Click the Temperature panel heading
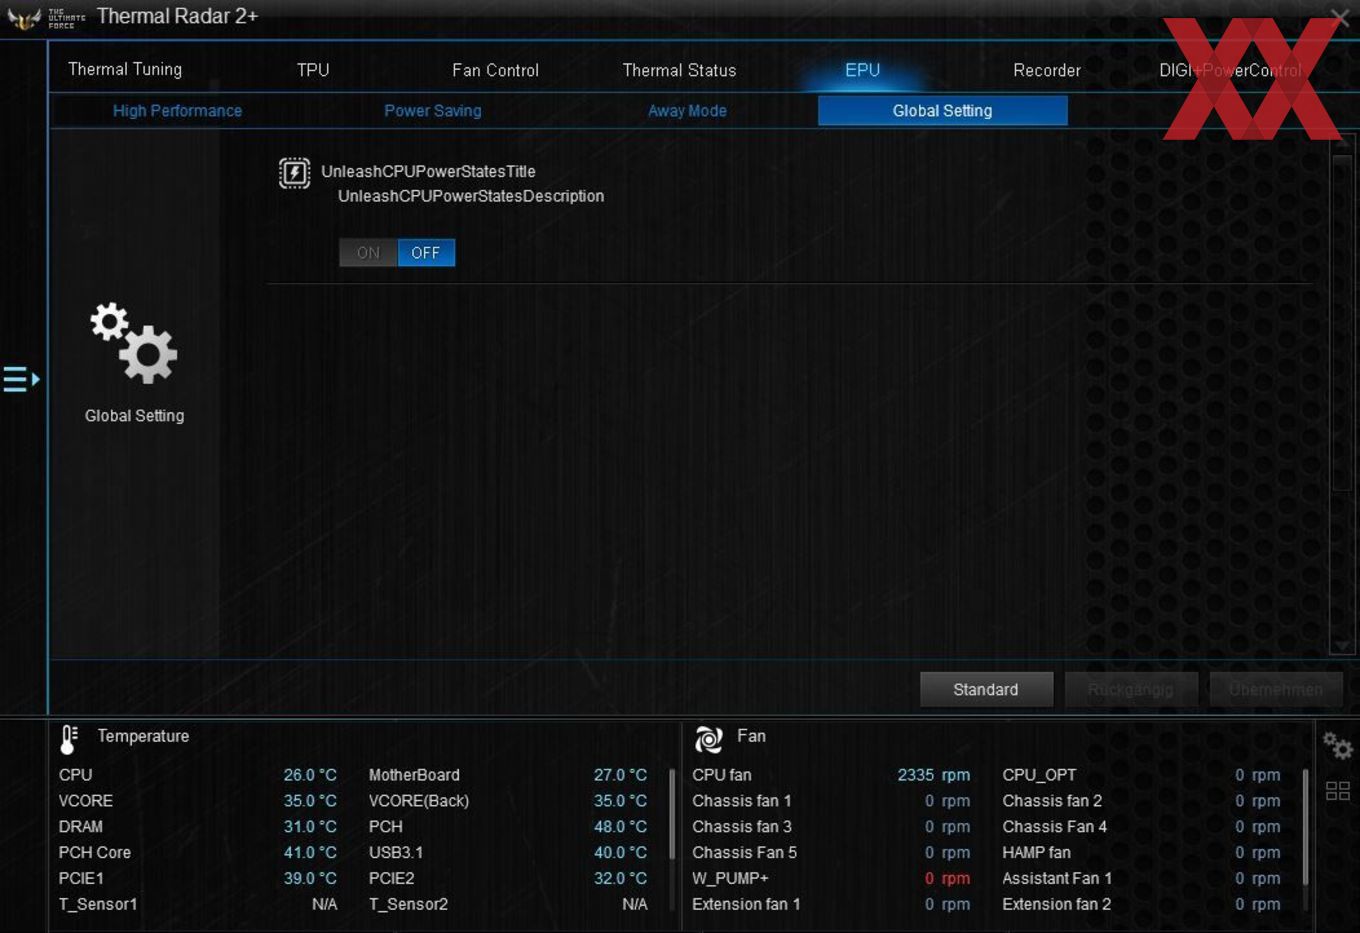Image resolution: width=1360 pixels, height=933 pixels. pyautogui.click(x=143, y=736)
